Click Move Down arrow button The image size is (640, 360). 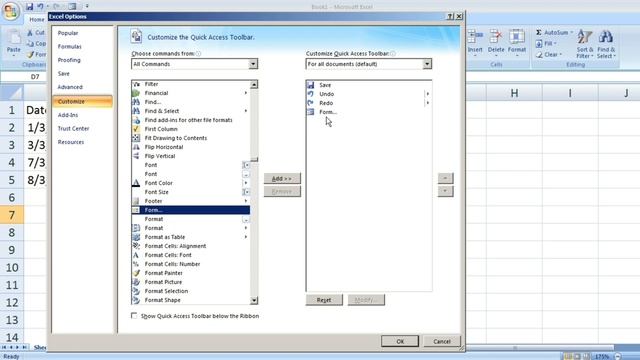(445, 191)
